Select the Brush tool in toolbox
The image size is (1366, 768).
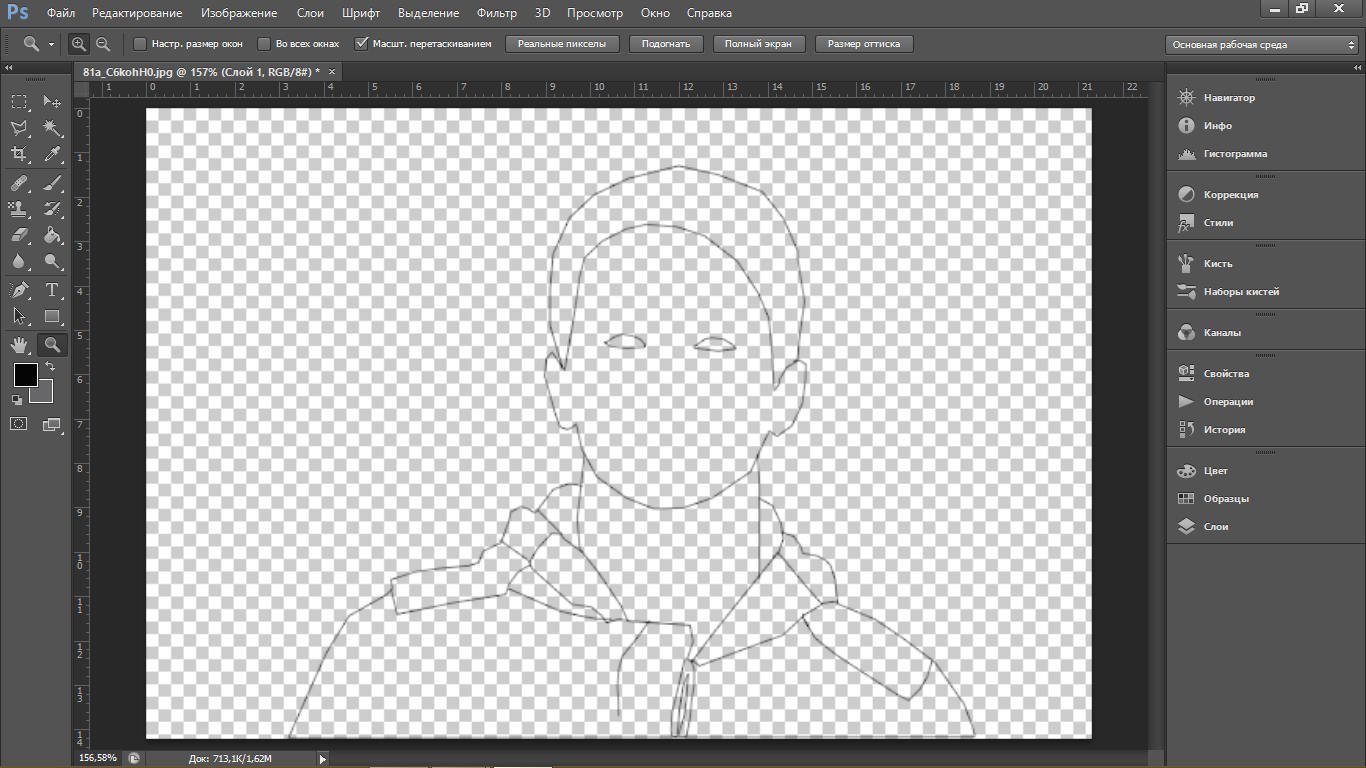52,184
